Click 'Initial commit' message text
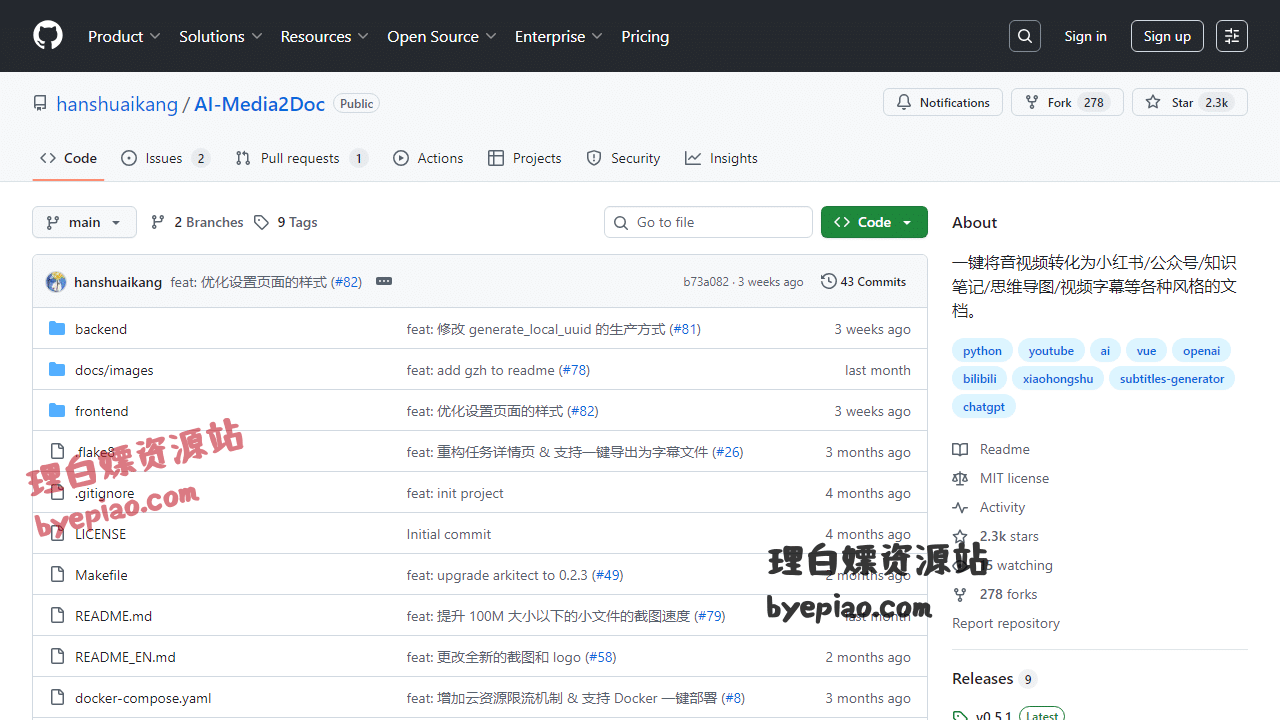This screenshot has width=1280, height=720. (449, 534)
